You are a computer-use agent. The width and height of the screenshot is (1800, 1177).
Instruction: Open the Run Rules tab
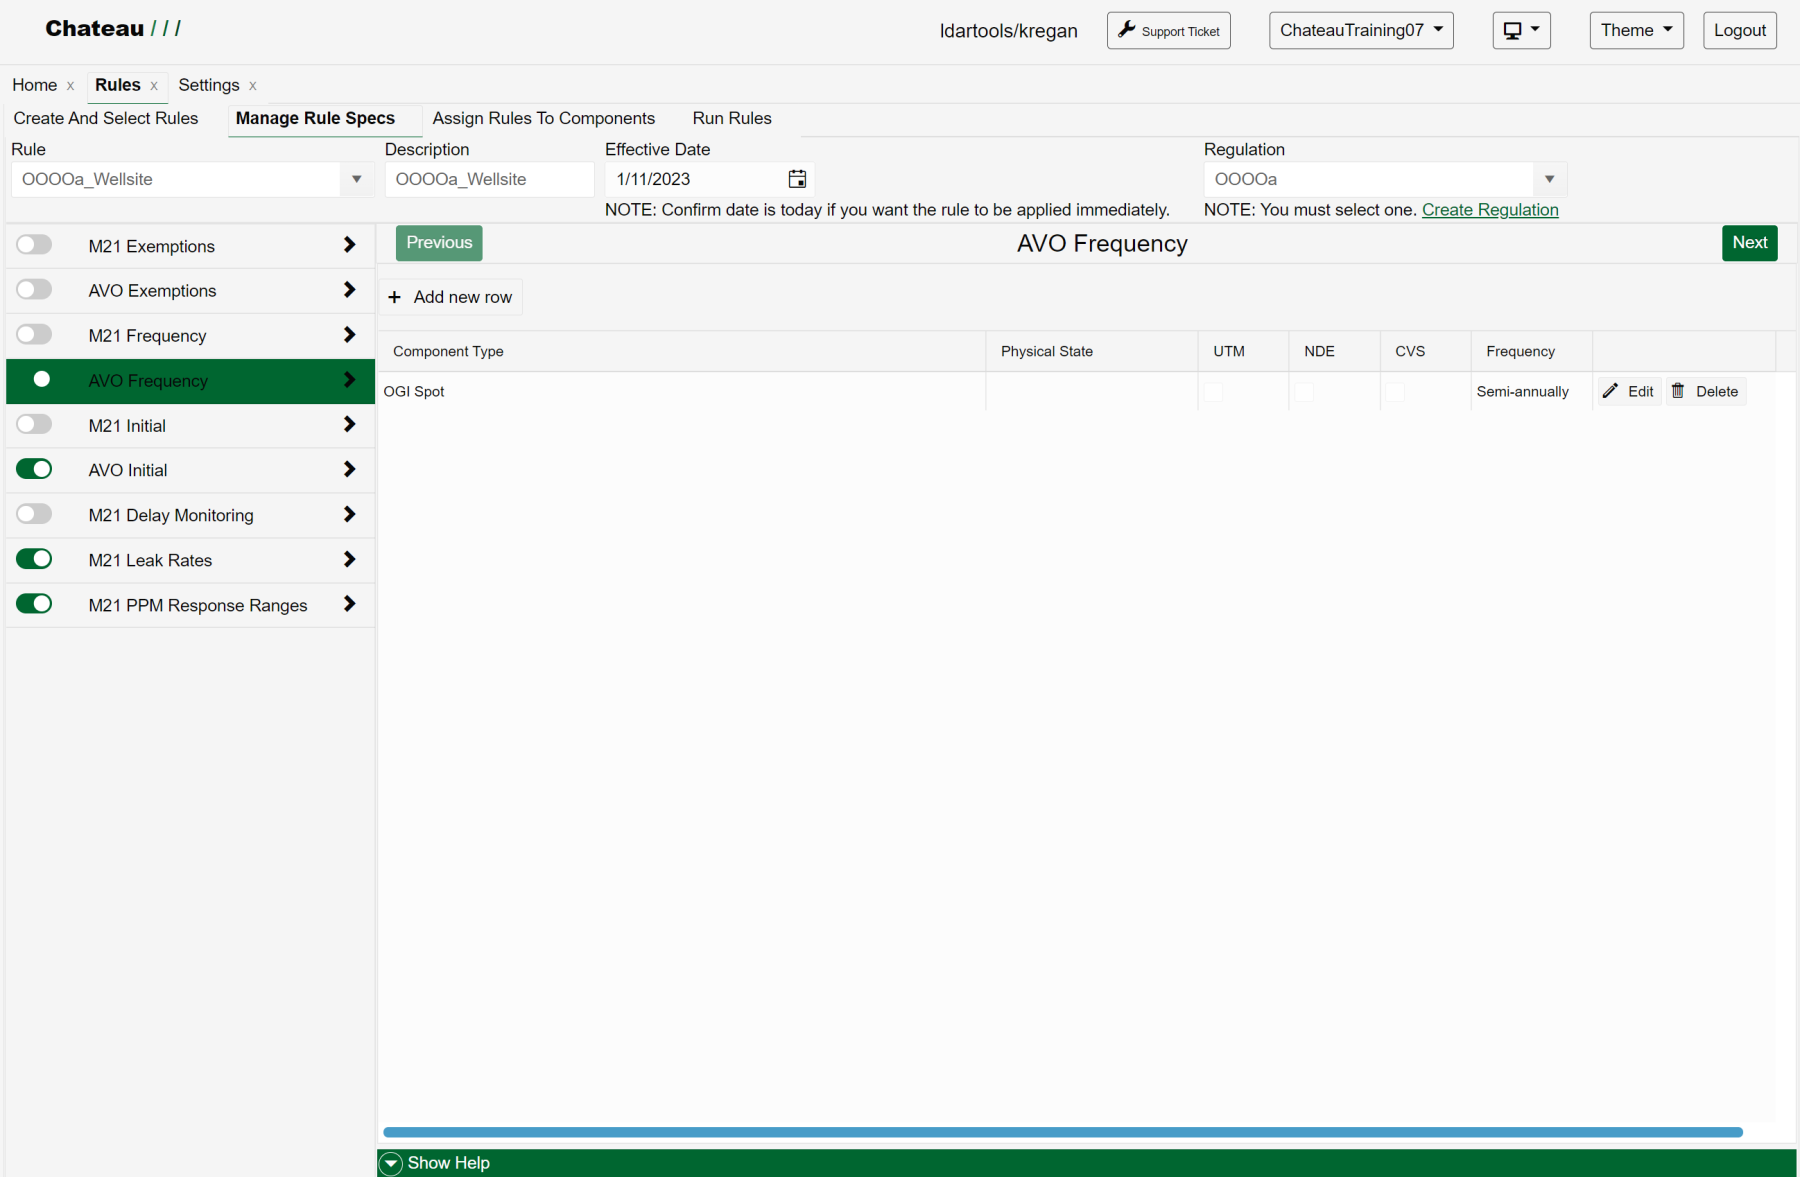(731, 118)
